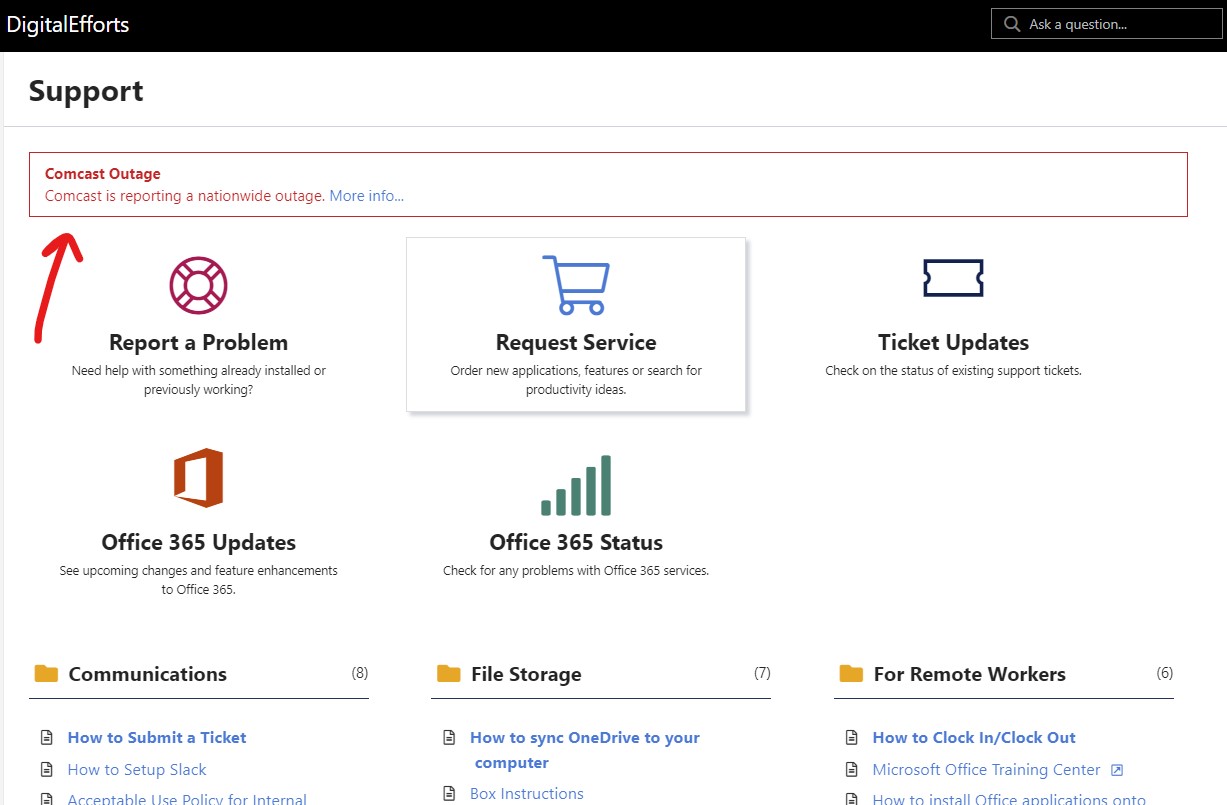This screenshot has height=805, width=1227.
Task: Click the Communications folder icon
Action: [x=46, y=673]
